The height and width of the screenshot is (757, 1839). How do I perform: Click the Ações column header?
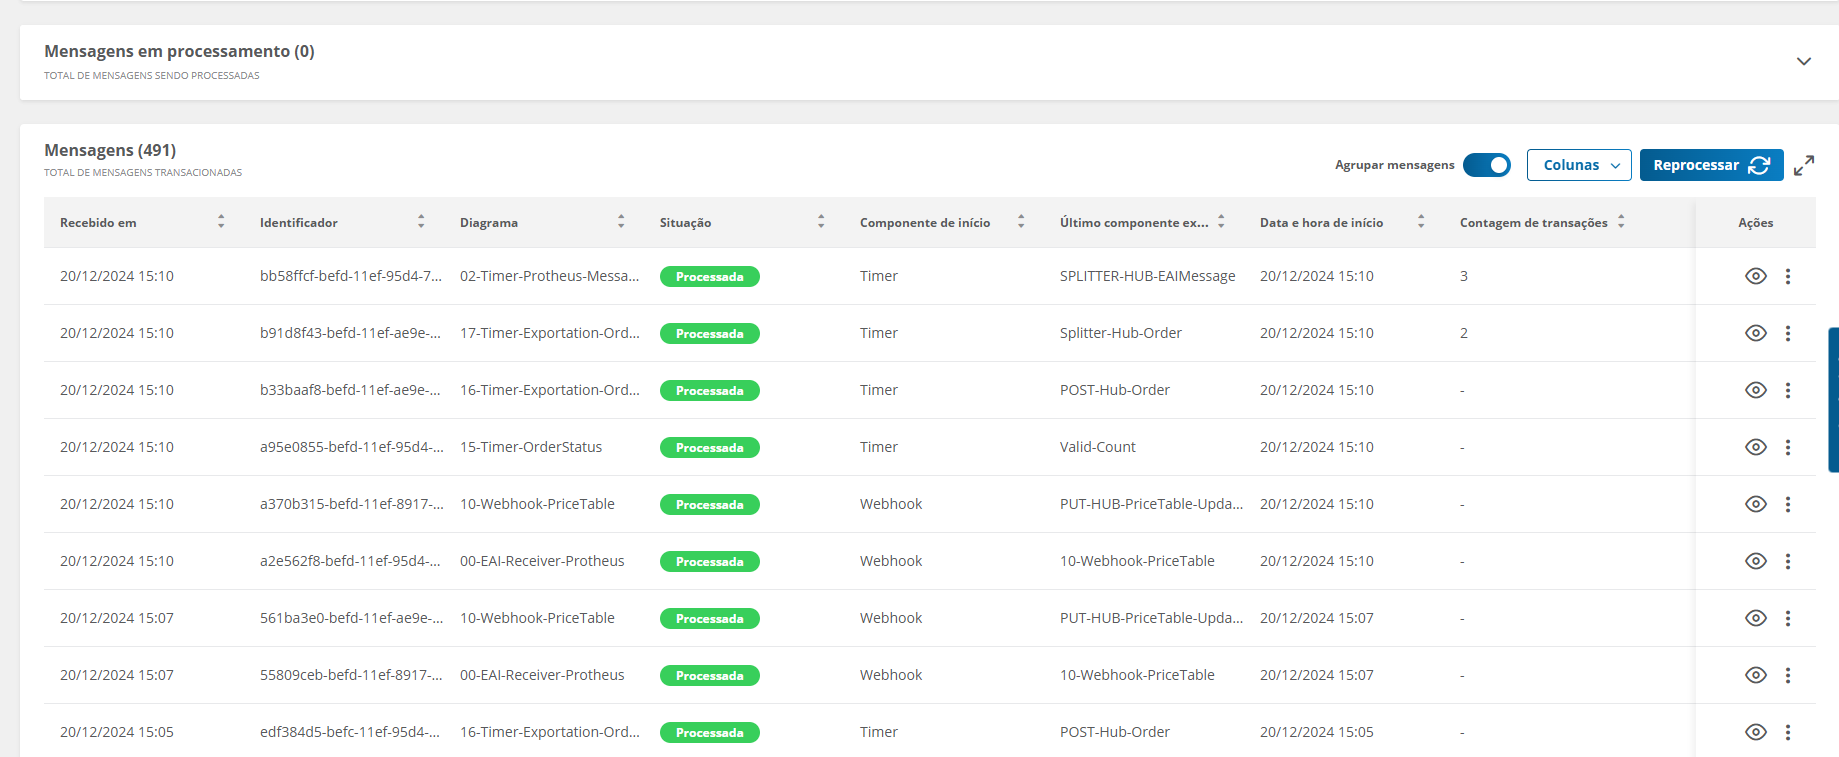[1755, 222]
